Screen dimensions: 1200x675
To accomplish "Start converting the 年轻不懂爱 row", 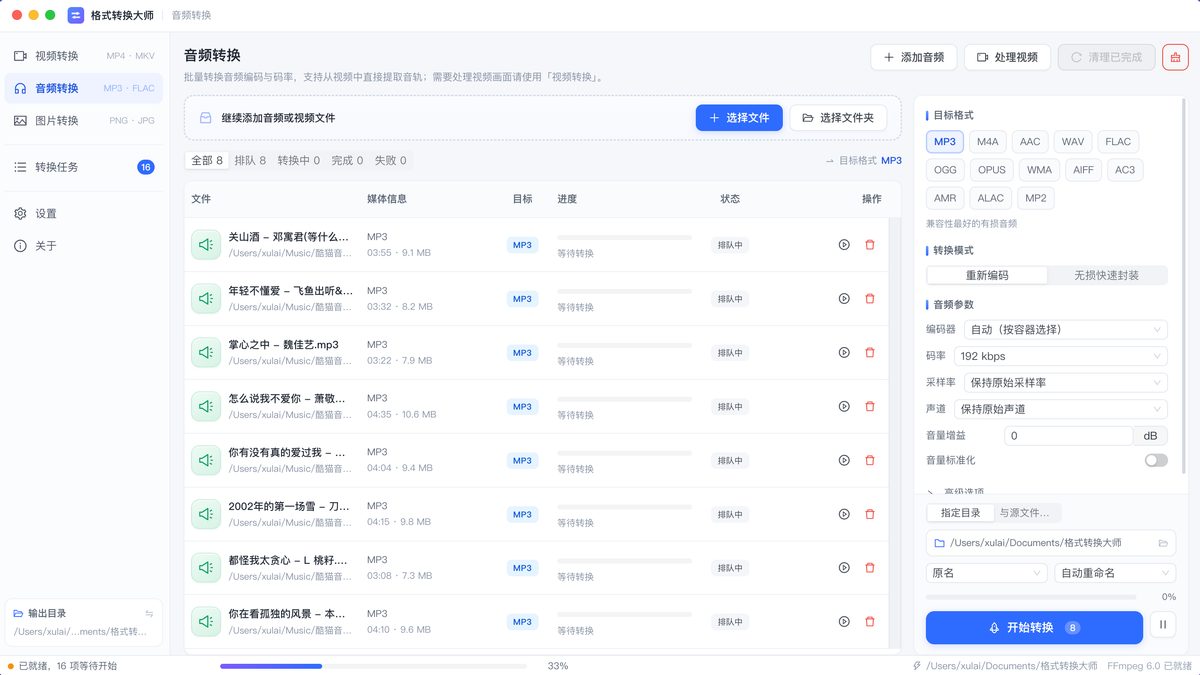I will pyautogui.click(x=844, y=299).
